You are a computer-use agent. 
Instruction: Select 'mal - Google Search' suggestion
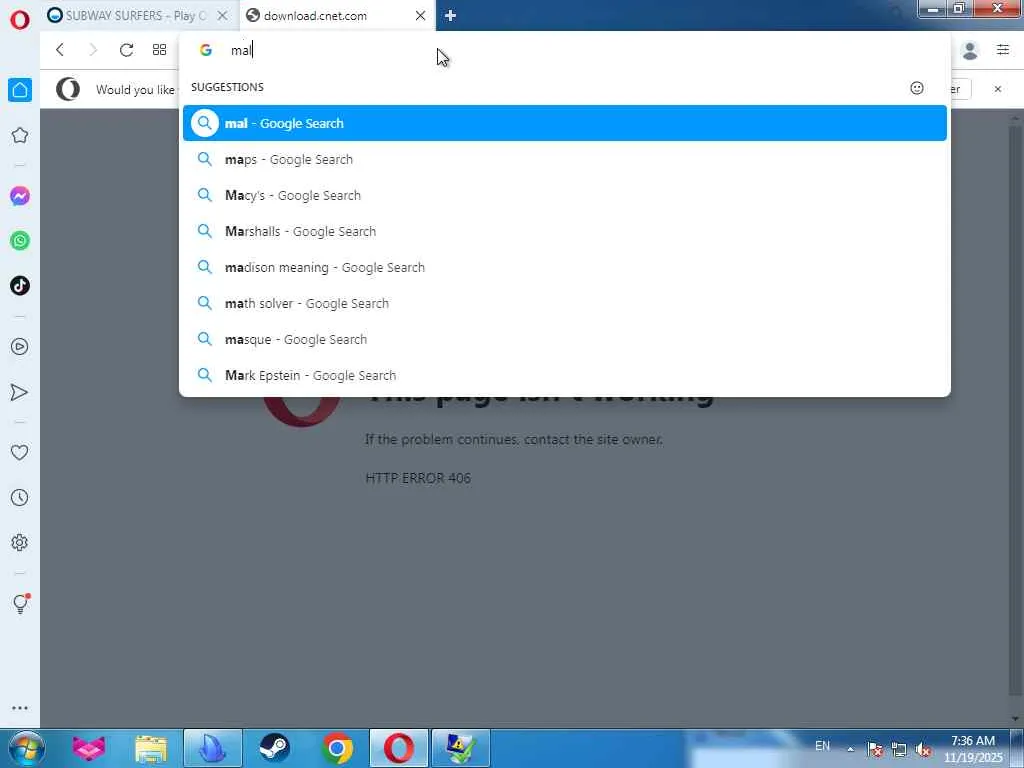pos(565,123)
